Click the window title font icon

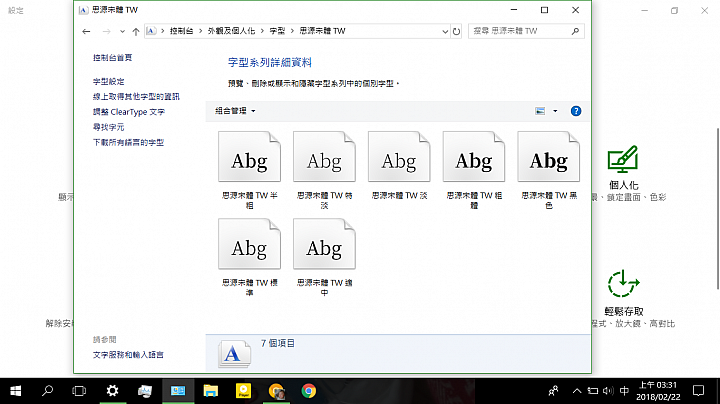click(x=83, y=10)
